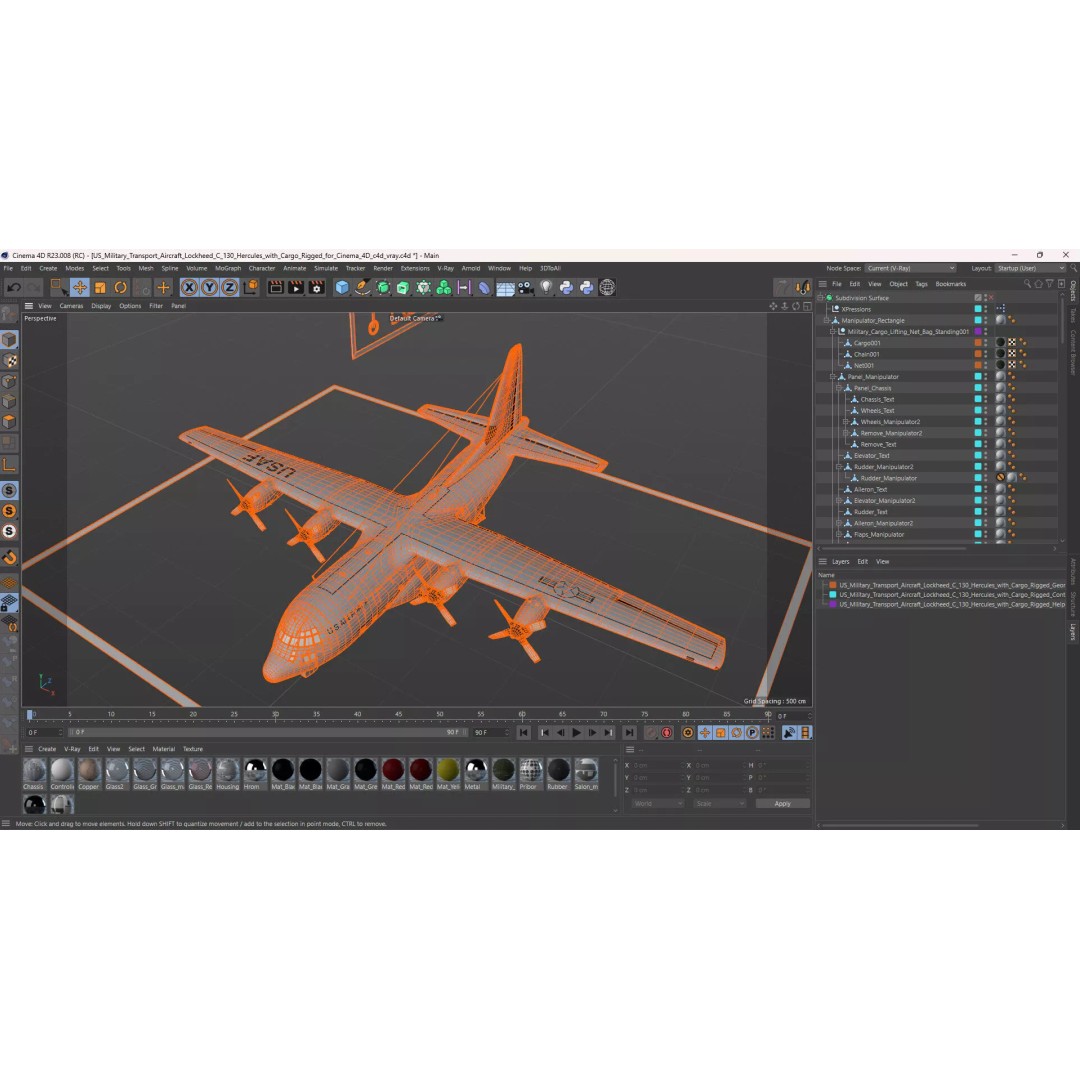The image size is (1080, 1080).
Task: Select the Scale tool
Action: click(100, 287)
